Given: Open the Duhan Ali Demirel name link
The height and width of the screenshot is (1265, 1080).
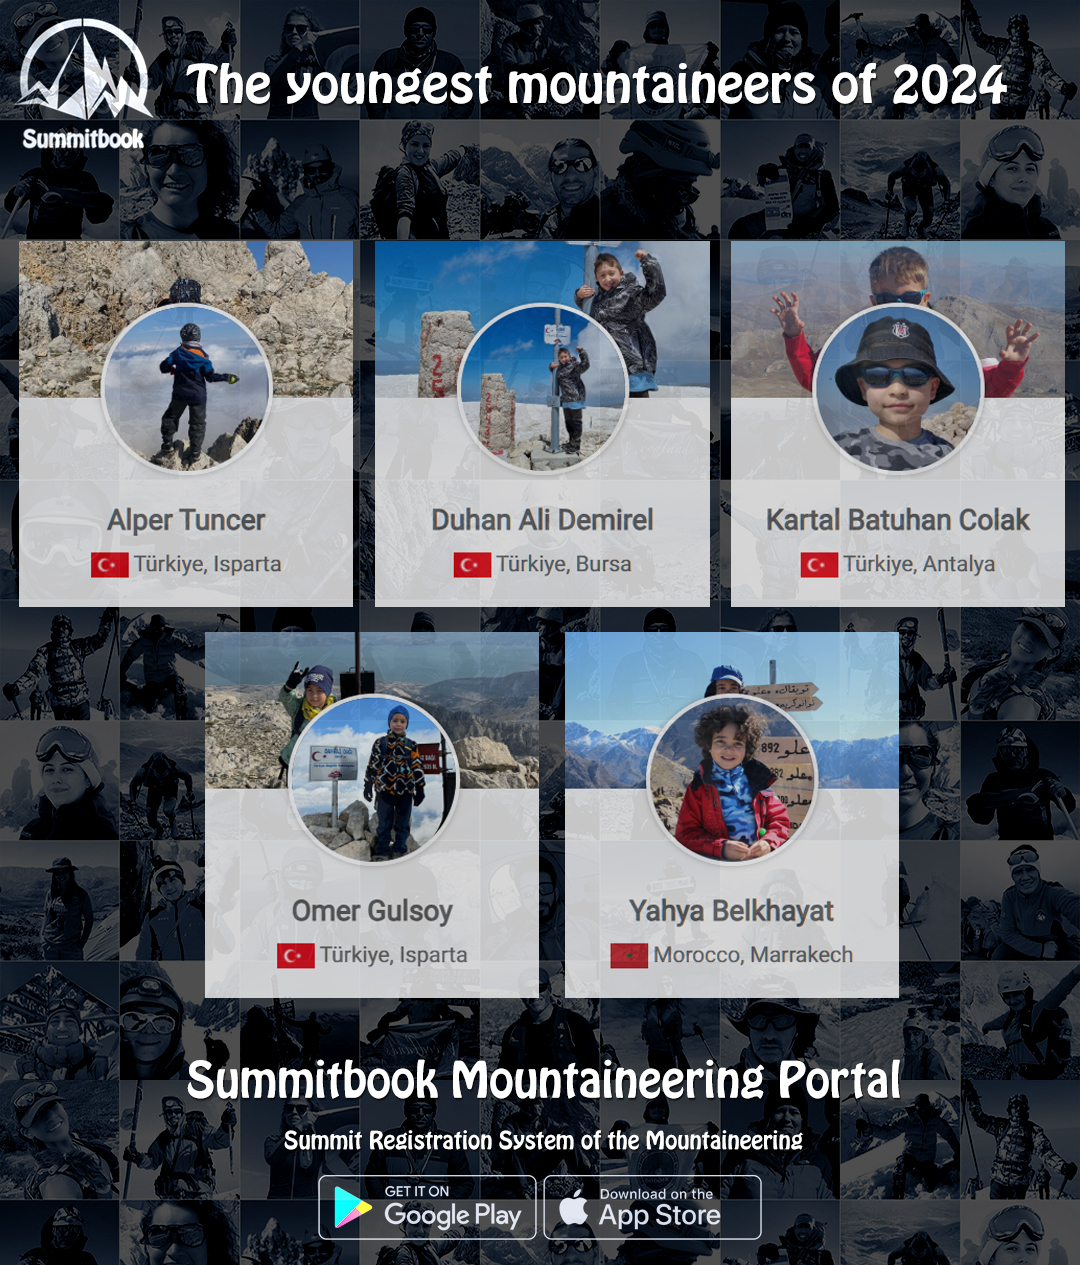Looking at the screenshot, I should pos(542,520).
